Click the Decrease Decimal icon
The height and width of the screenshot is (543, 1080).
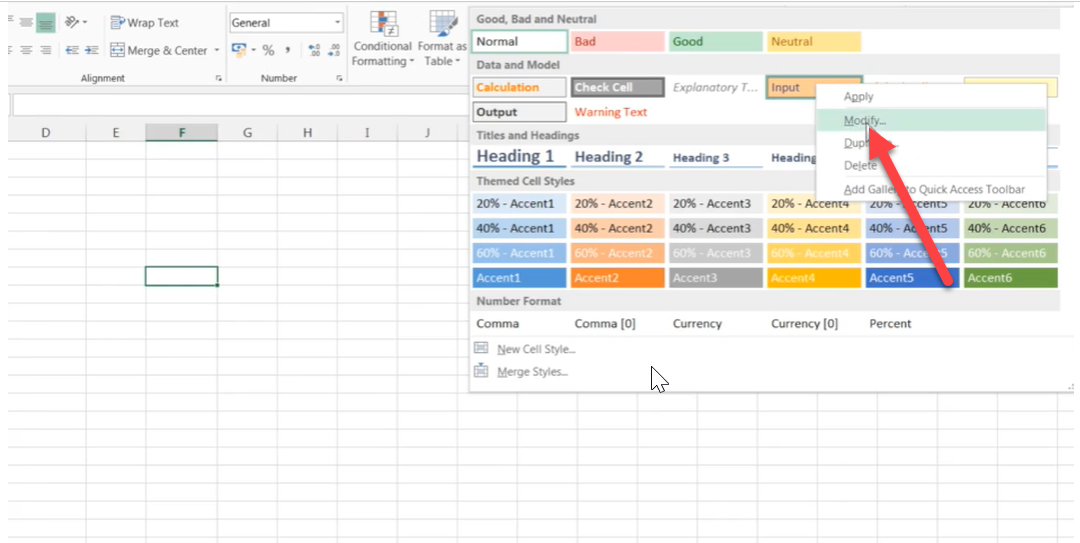click(334, 50)
